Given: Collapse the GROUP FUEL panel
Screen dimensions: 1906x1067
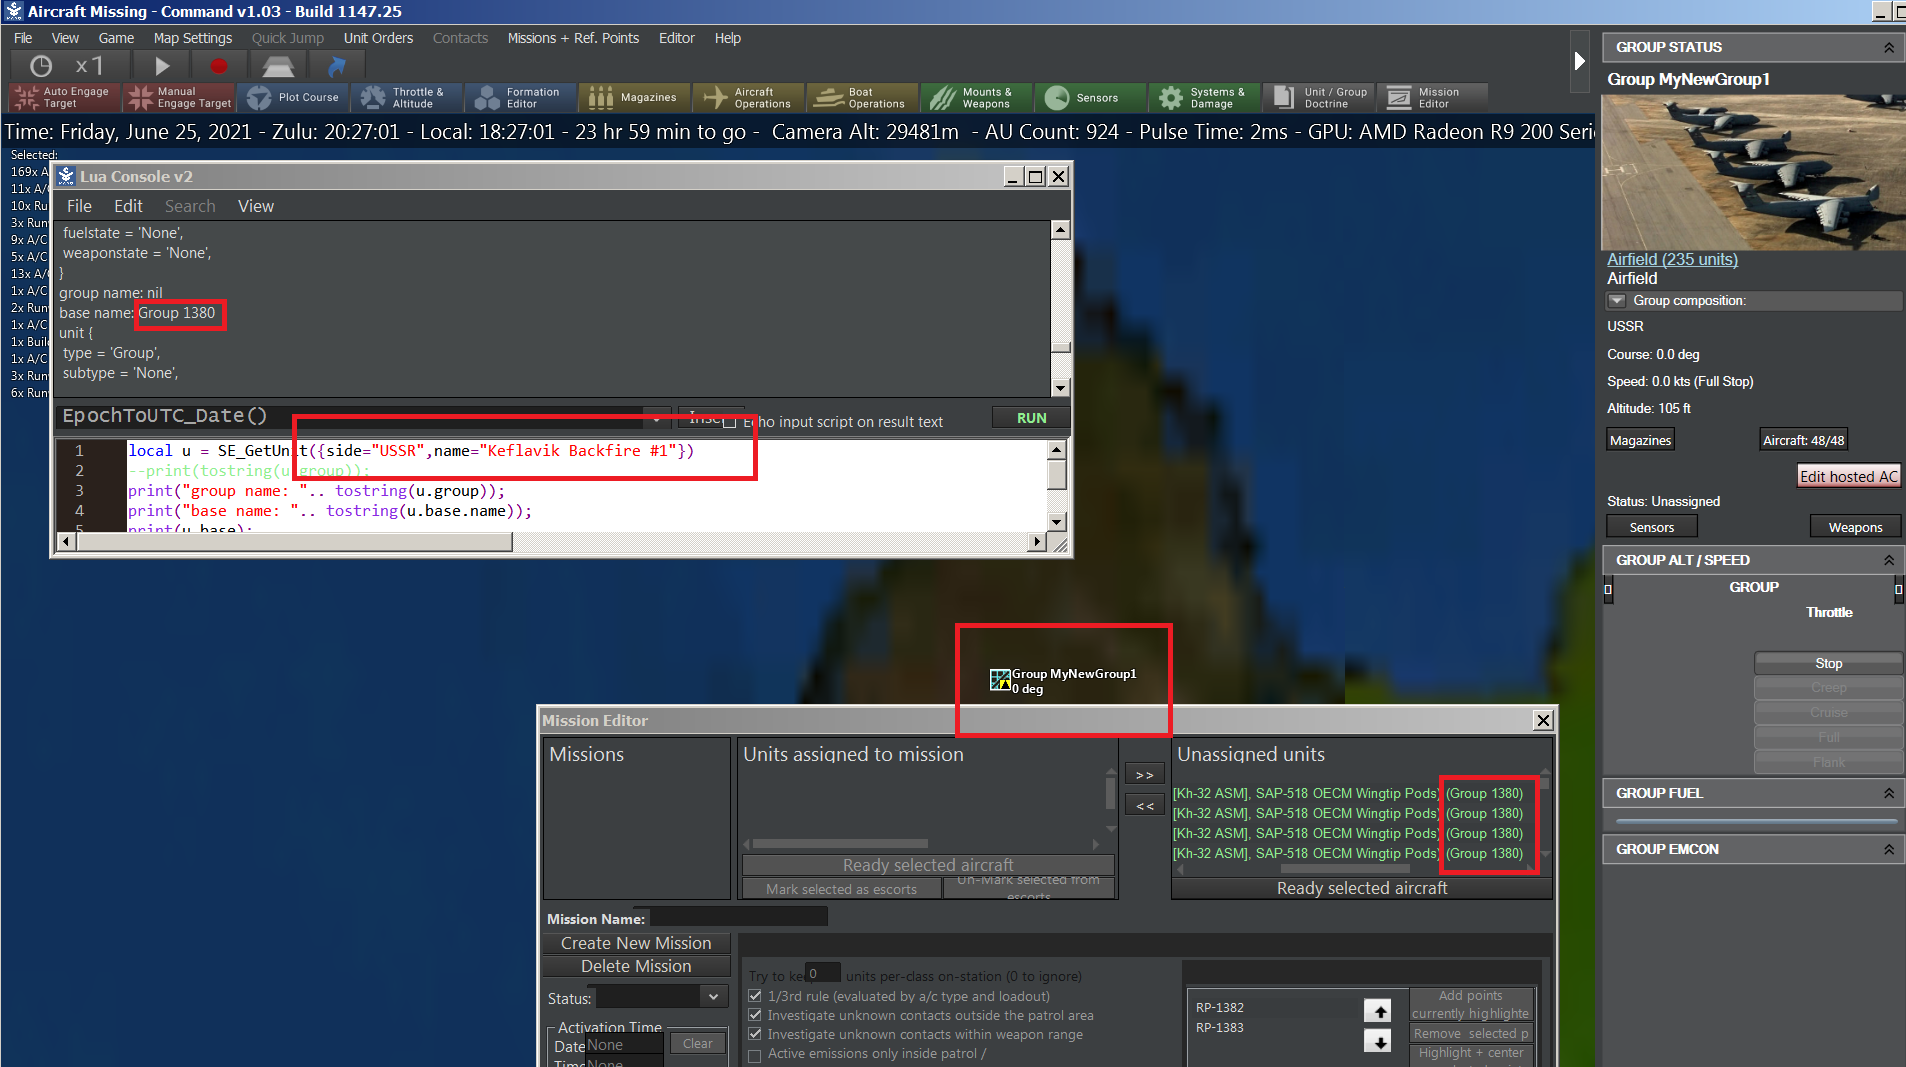Looking at the screenshot, I should pyautogui.click(x=1889, y=793).
